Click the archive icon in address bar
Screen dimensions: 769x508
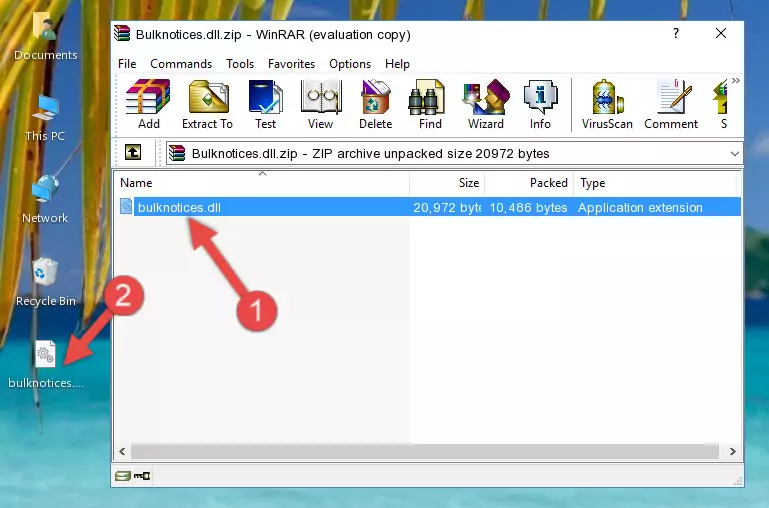(x=177, y=153)
